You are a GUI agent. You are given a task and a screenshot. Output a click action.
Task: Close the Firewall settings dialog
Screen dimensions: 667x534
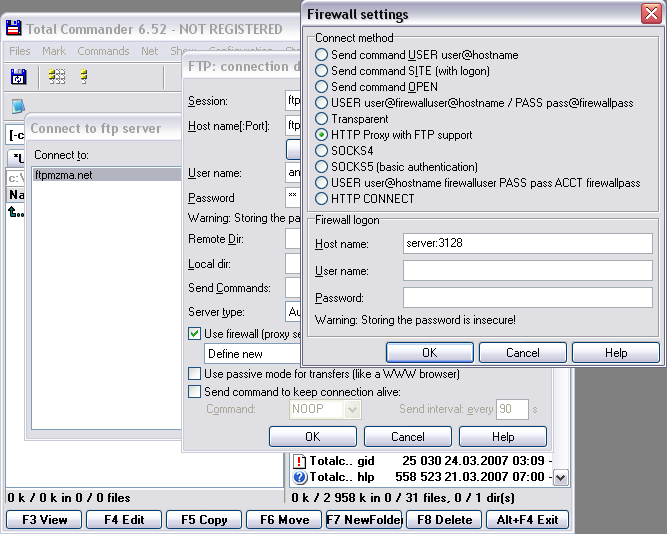click(x=651, y=14)
